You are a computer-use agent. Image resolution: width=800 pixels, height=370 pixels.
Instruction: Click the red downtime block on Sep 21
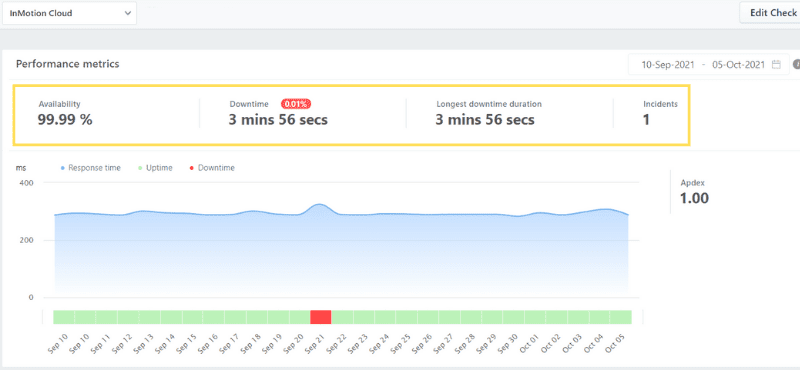pos(321,317)
